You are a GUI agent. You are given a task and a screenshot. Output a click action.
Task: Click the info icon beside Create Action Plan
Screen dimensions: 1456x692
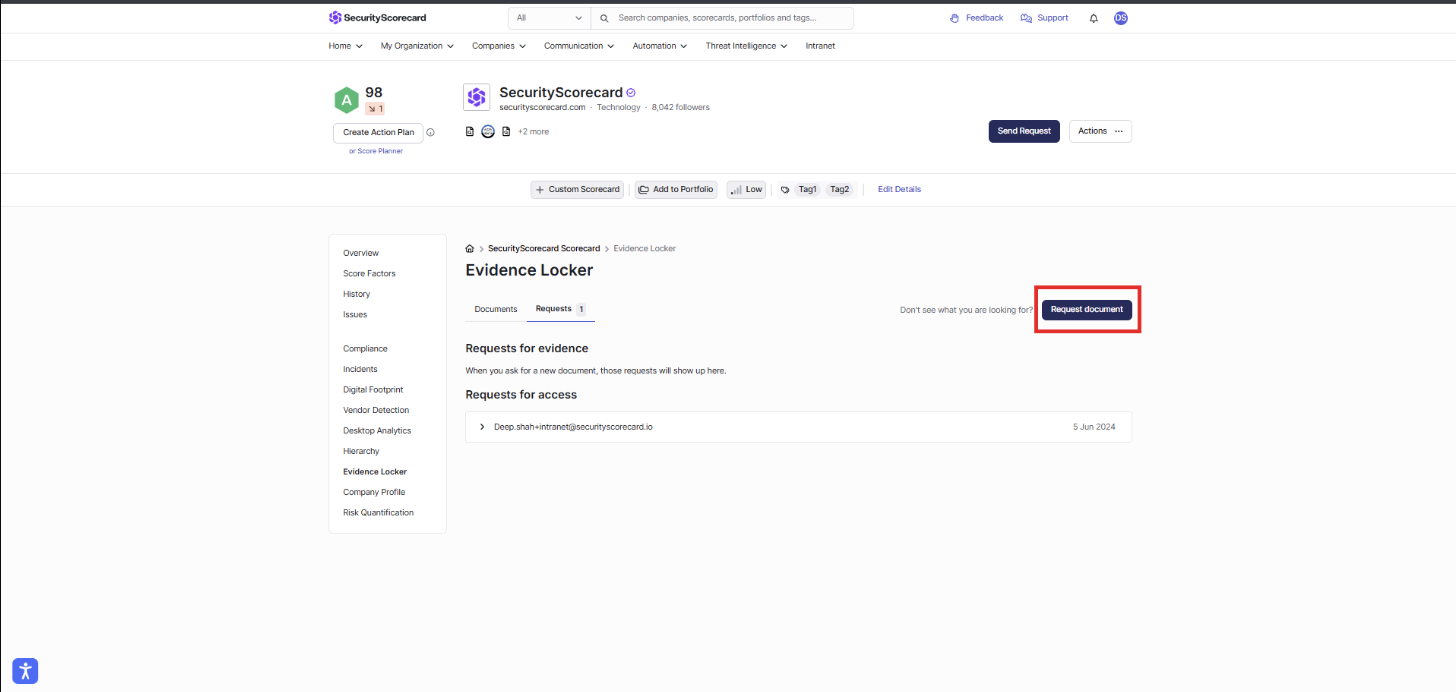(x=431, y=132)
